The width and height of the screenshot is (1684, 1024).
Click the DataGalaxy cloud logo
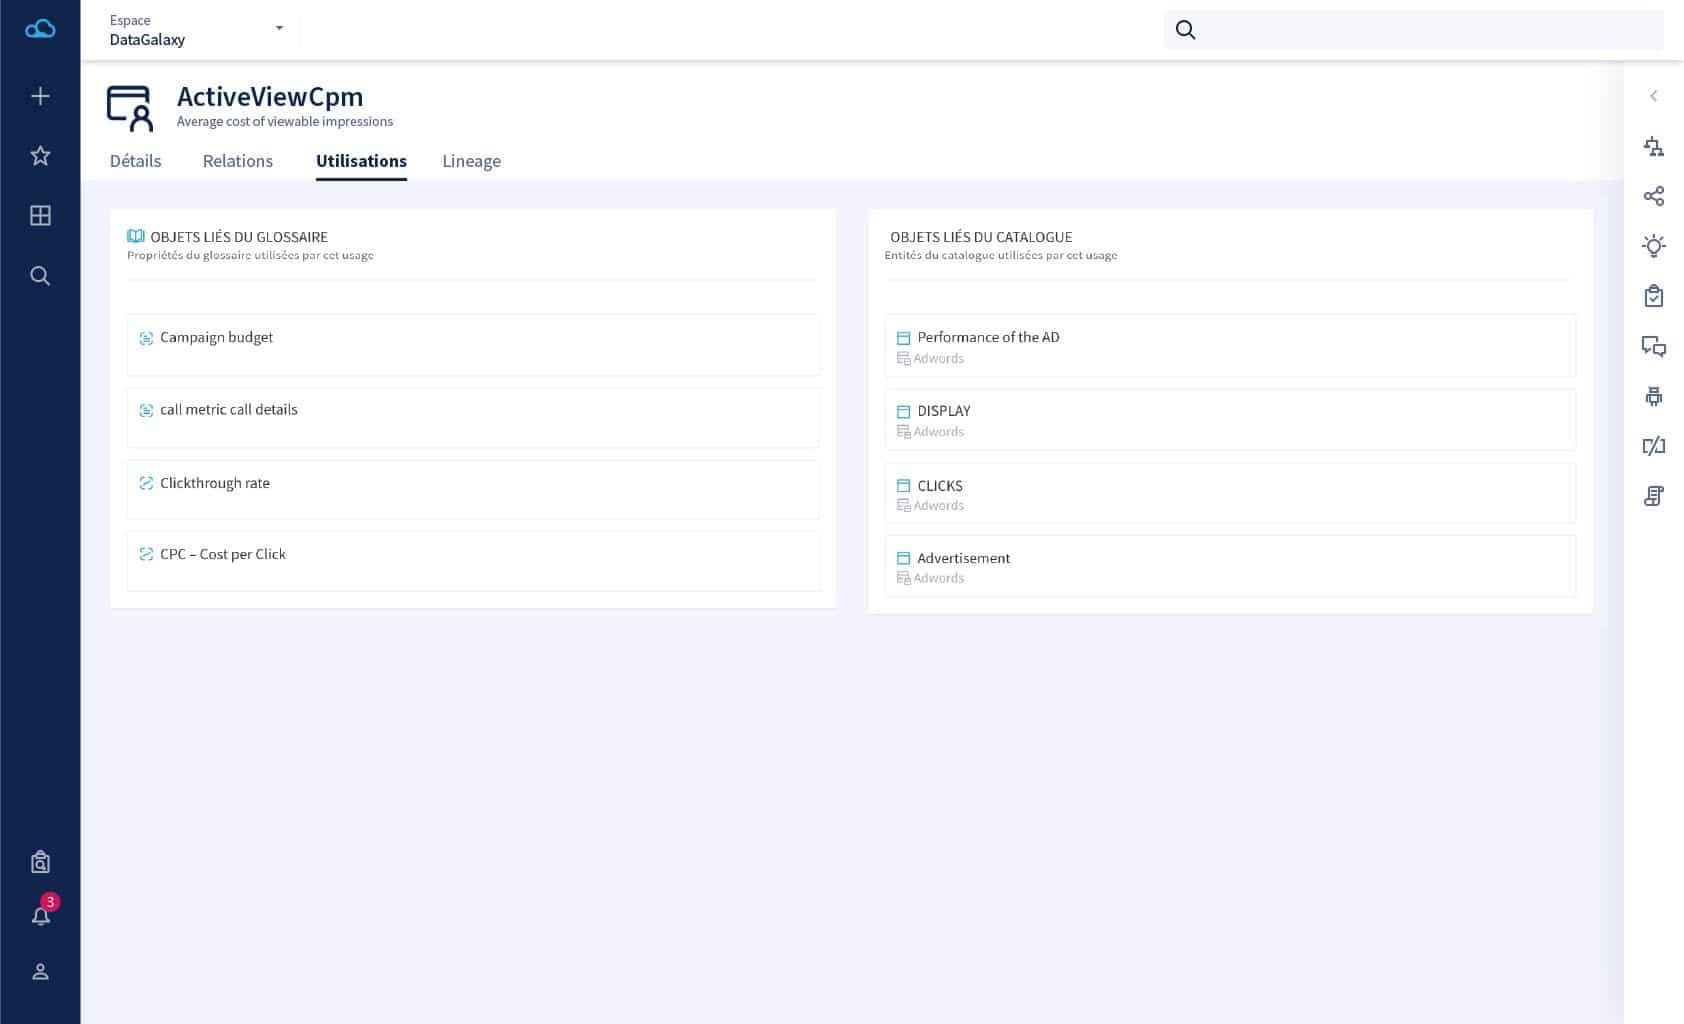(40, 29)
